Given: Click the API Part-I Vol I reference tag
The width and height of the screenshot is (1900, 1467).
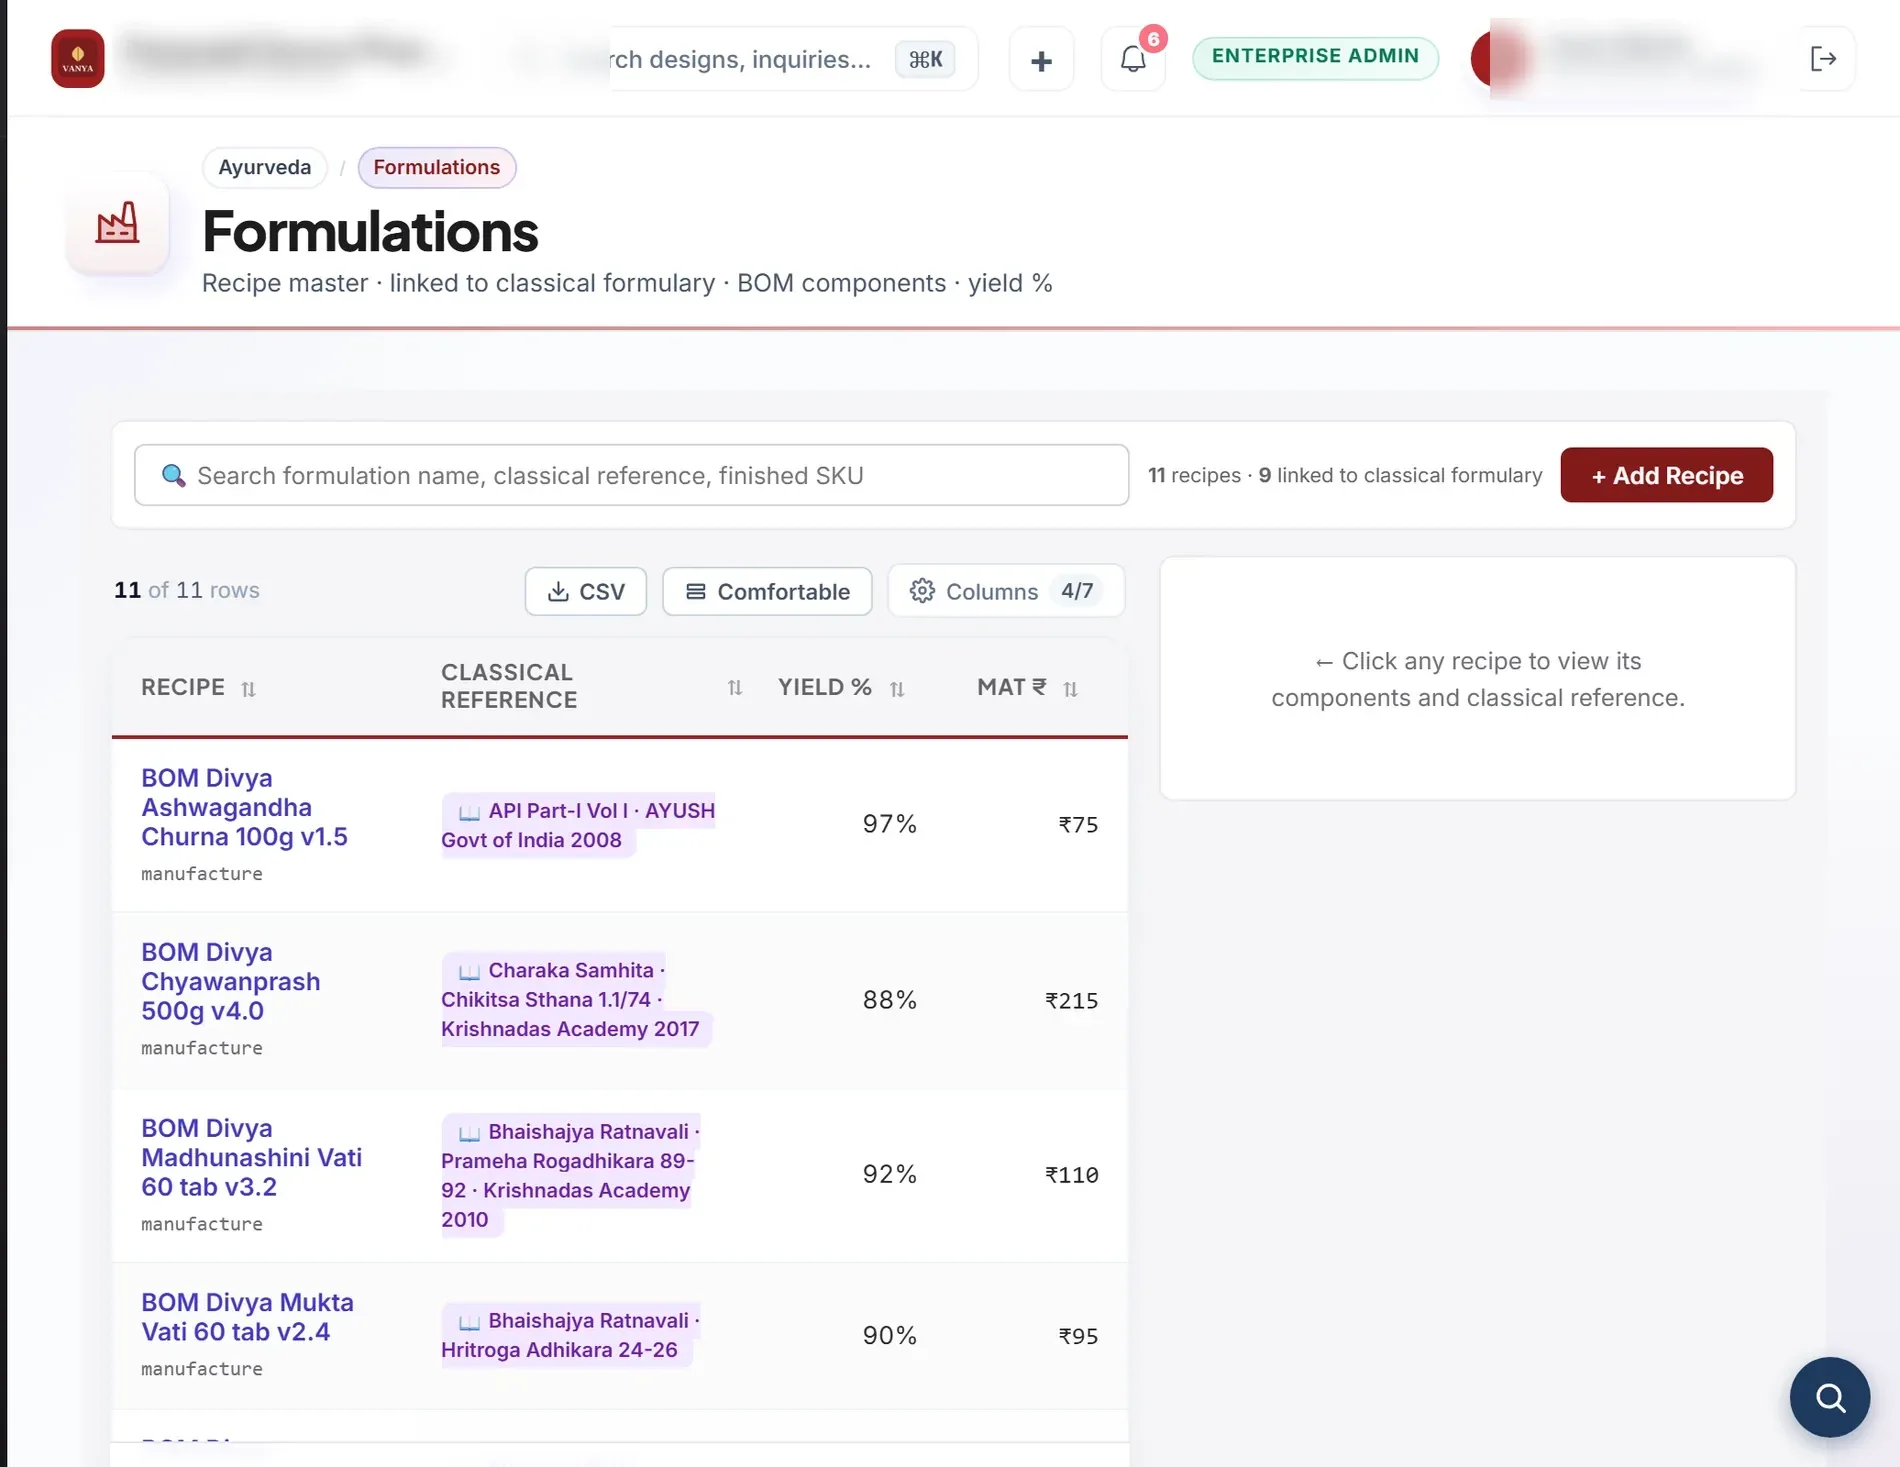Looking at the screenshot, I should click(x=578, y=825).
